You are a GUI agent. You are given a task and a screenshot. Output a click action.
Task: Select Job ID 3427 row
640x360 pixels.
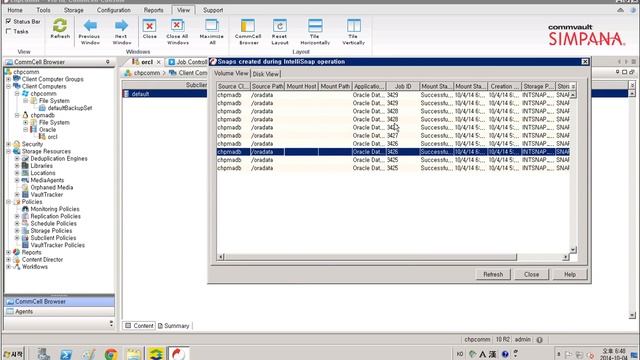click(x=393, y=136)
